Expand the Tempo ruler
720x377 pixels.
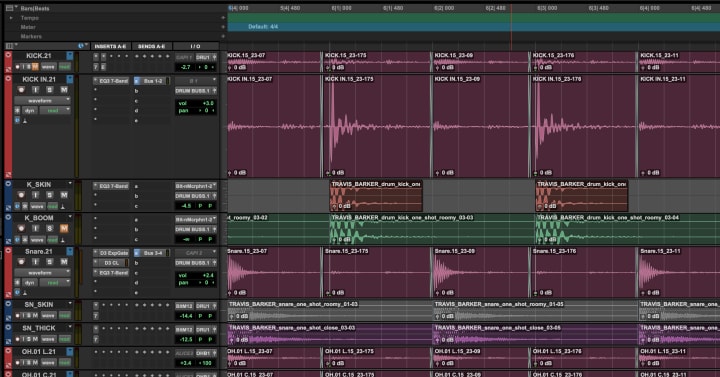click(11, 18)
